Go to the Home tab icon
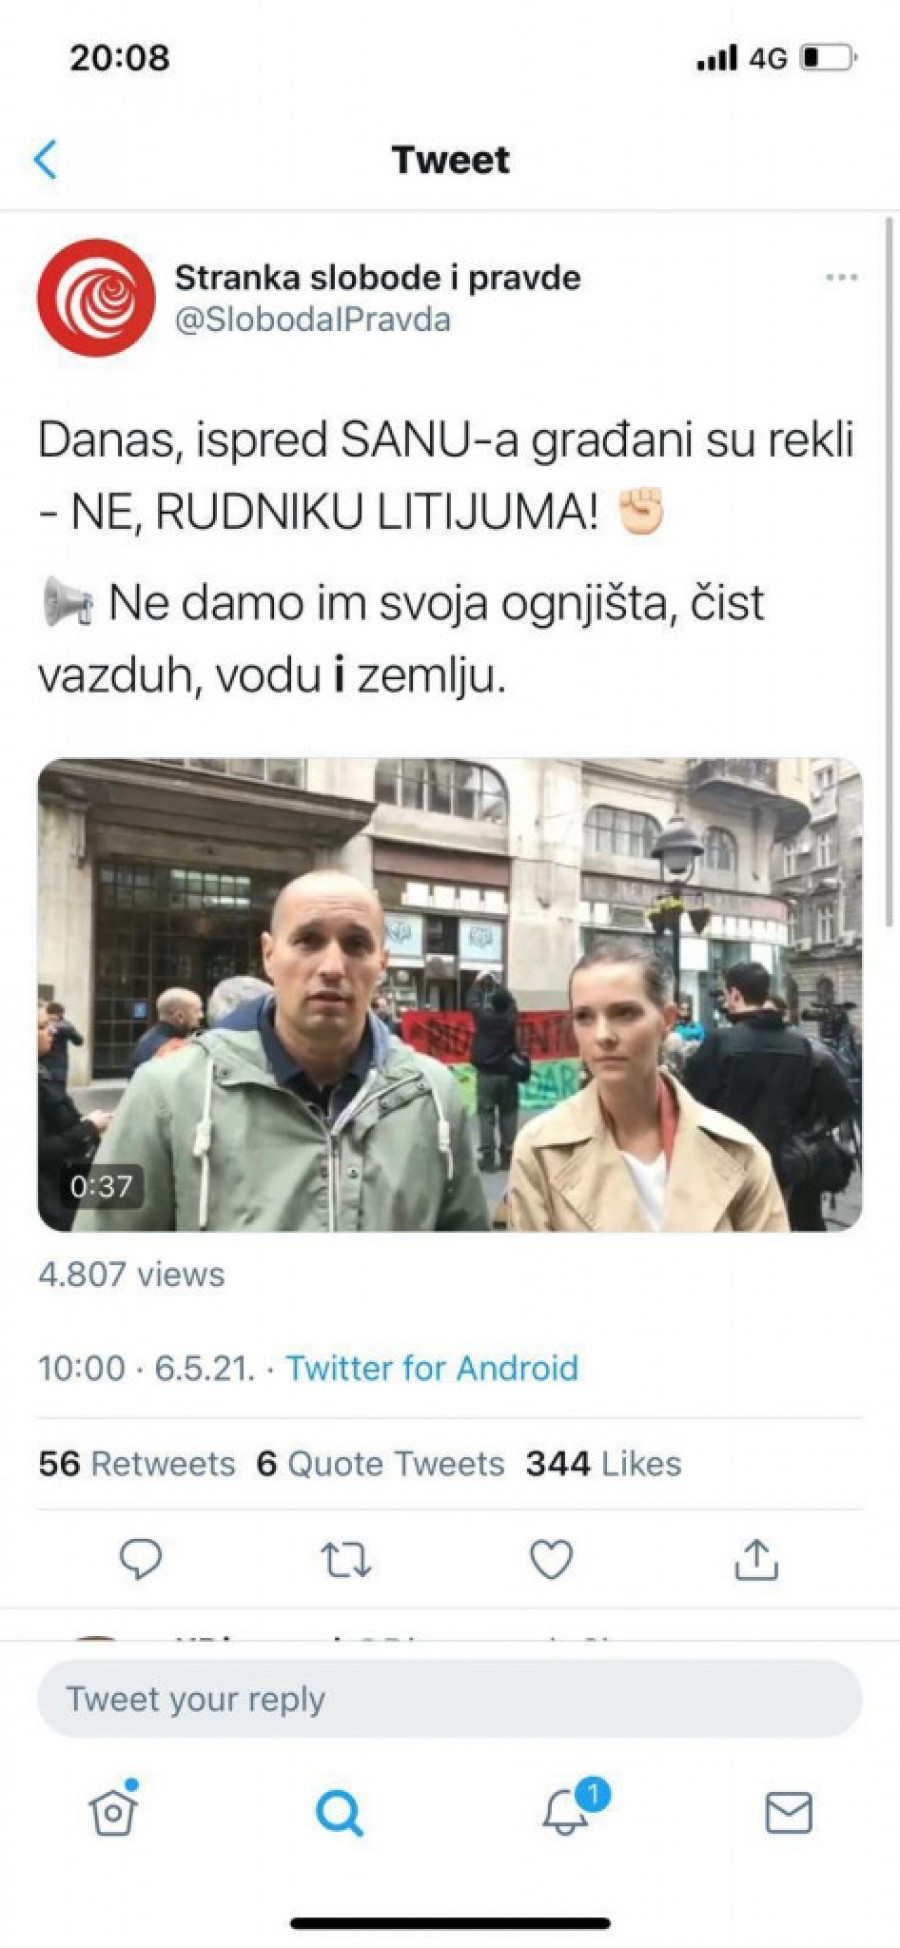 113,1809
